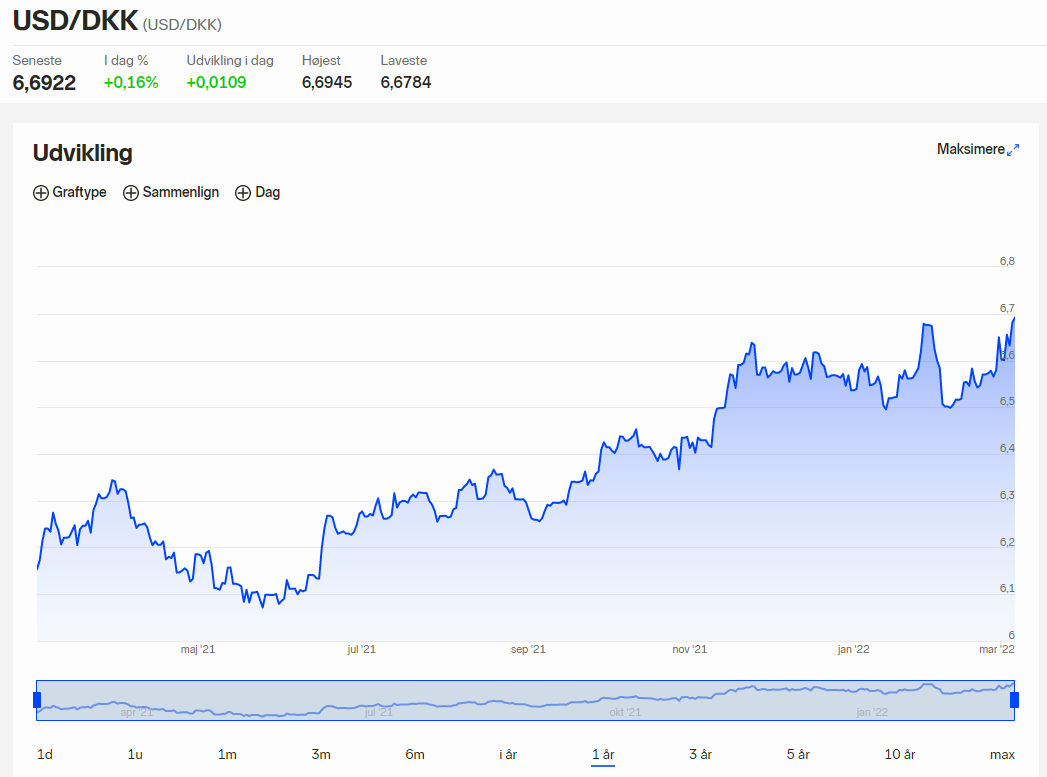
Task: Open the Graftype plus icon
Action: pos(41,193)
